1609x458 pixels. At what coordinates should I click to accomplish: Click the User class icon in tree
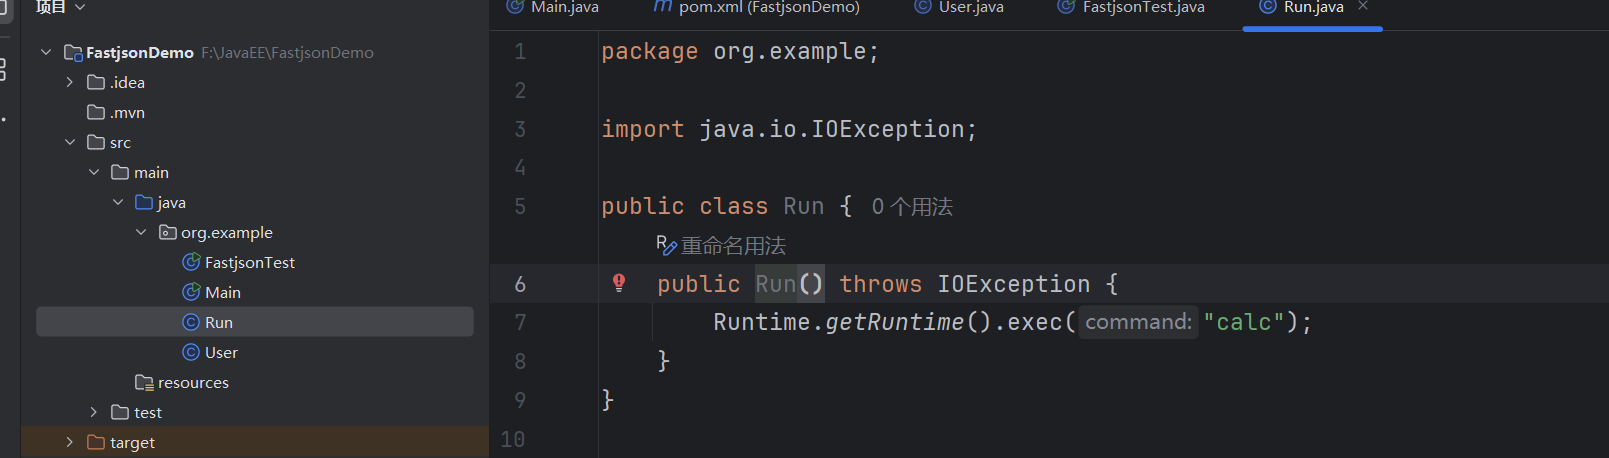pyautogui.click(x=191, y=352)
